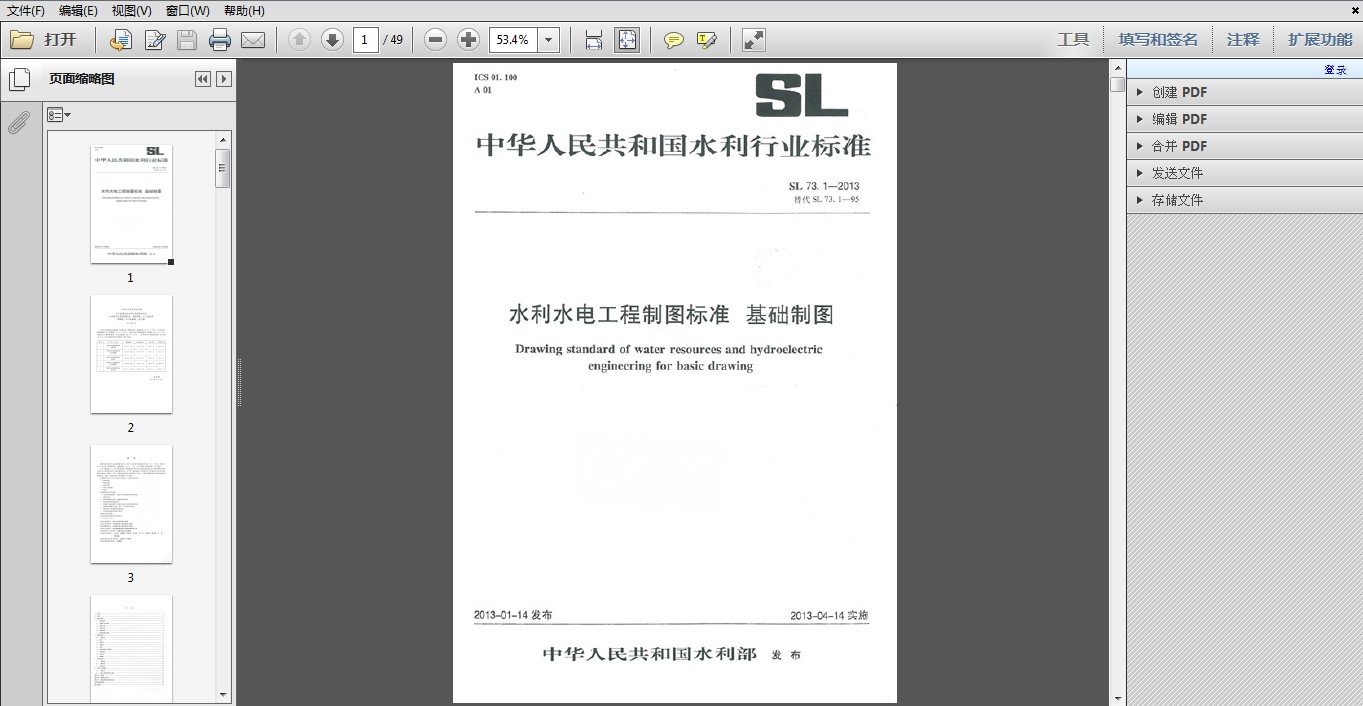Click document scrollbar down arrow
The image size is (1363, 706).
point(1118,698)
